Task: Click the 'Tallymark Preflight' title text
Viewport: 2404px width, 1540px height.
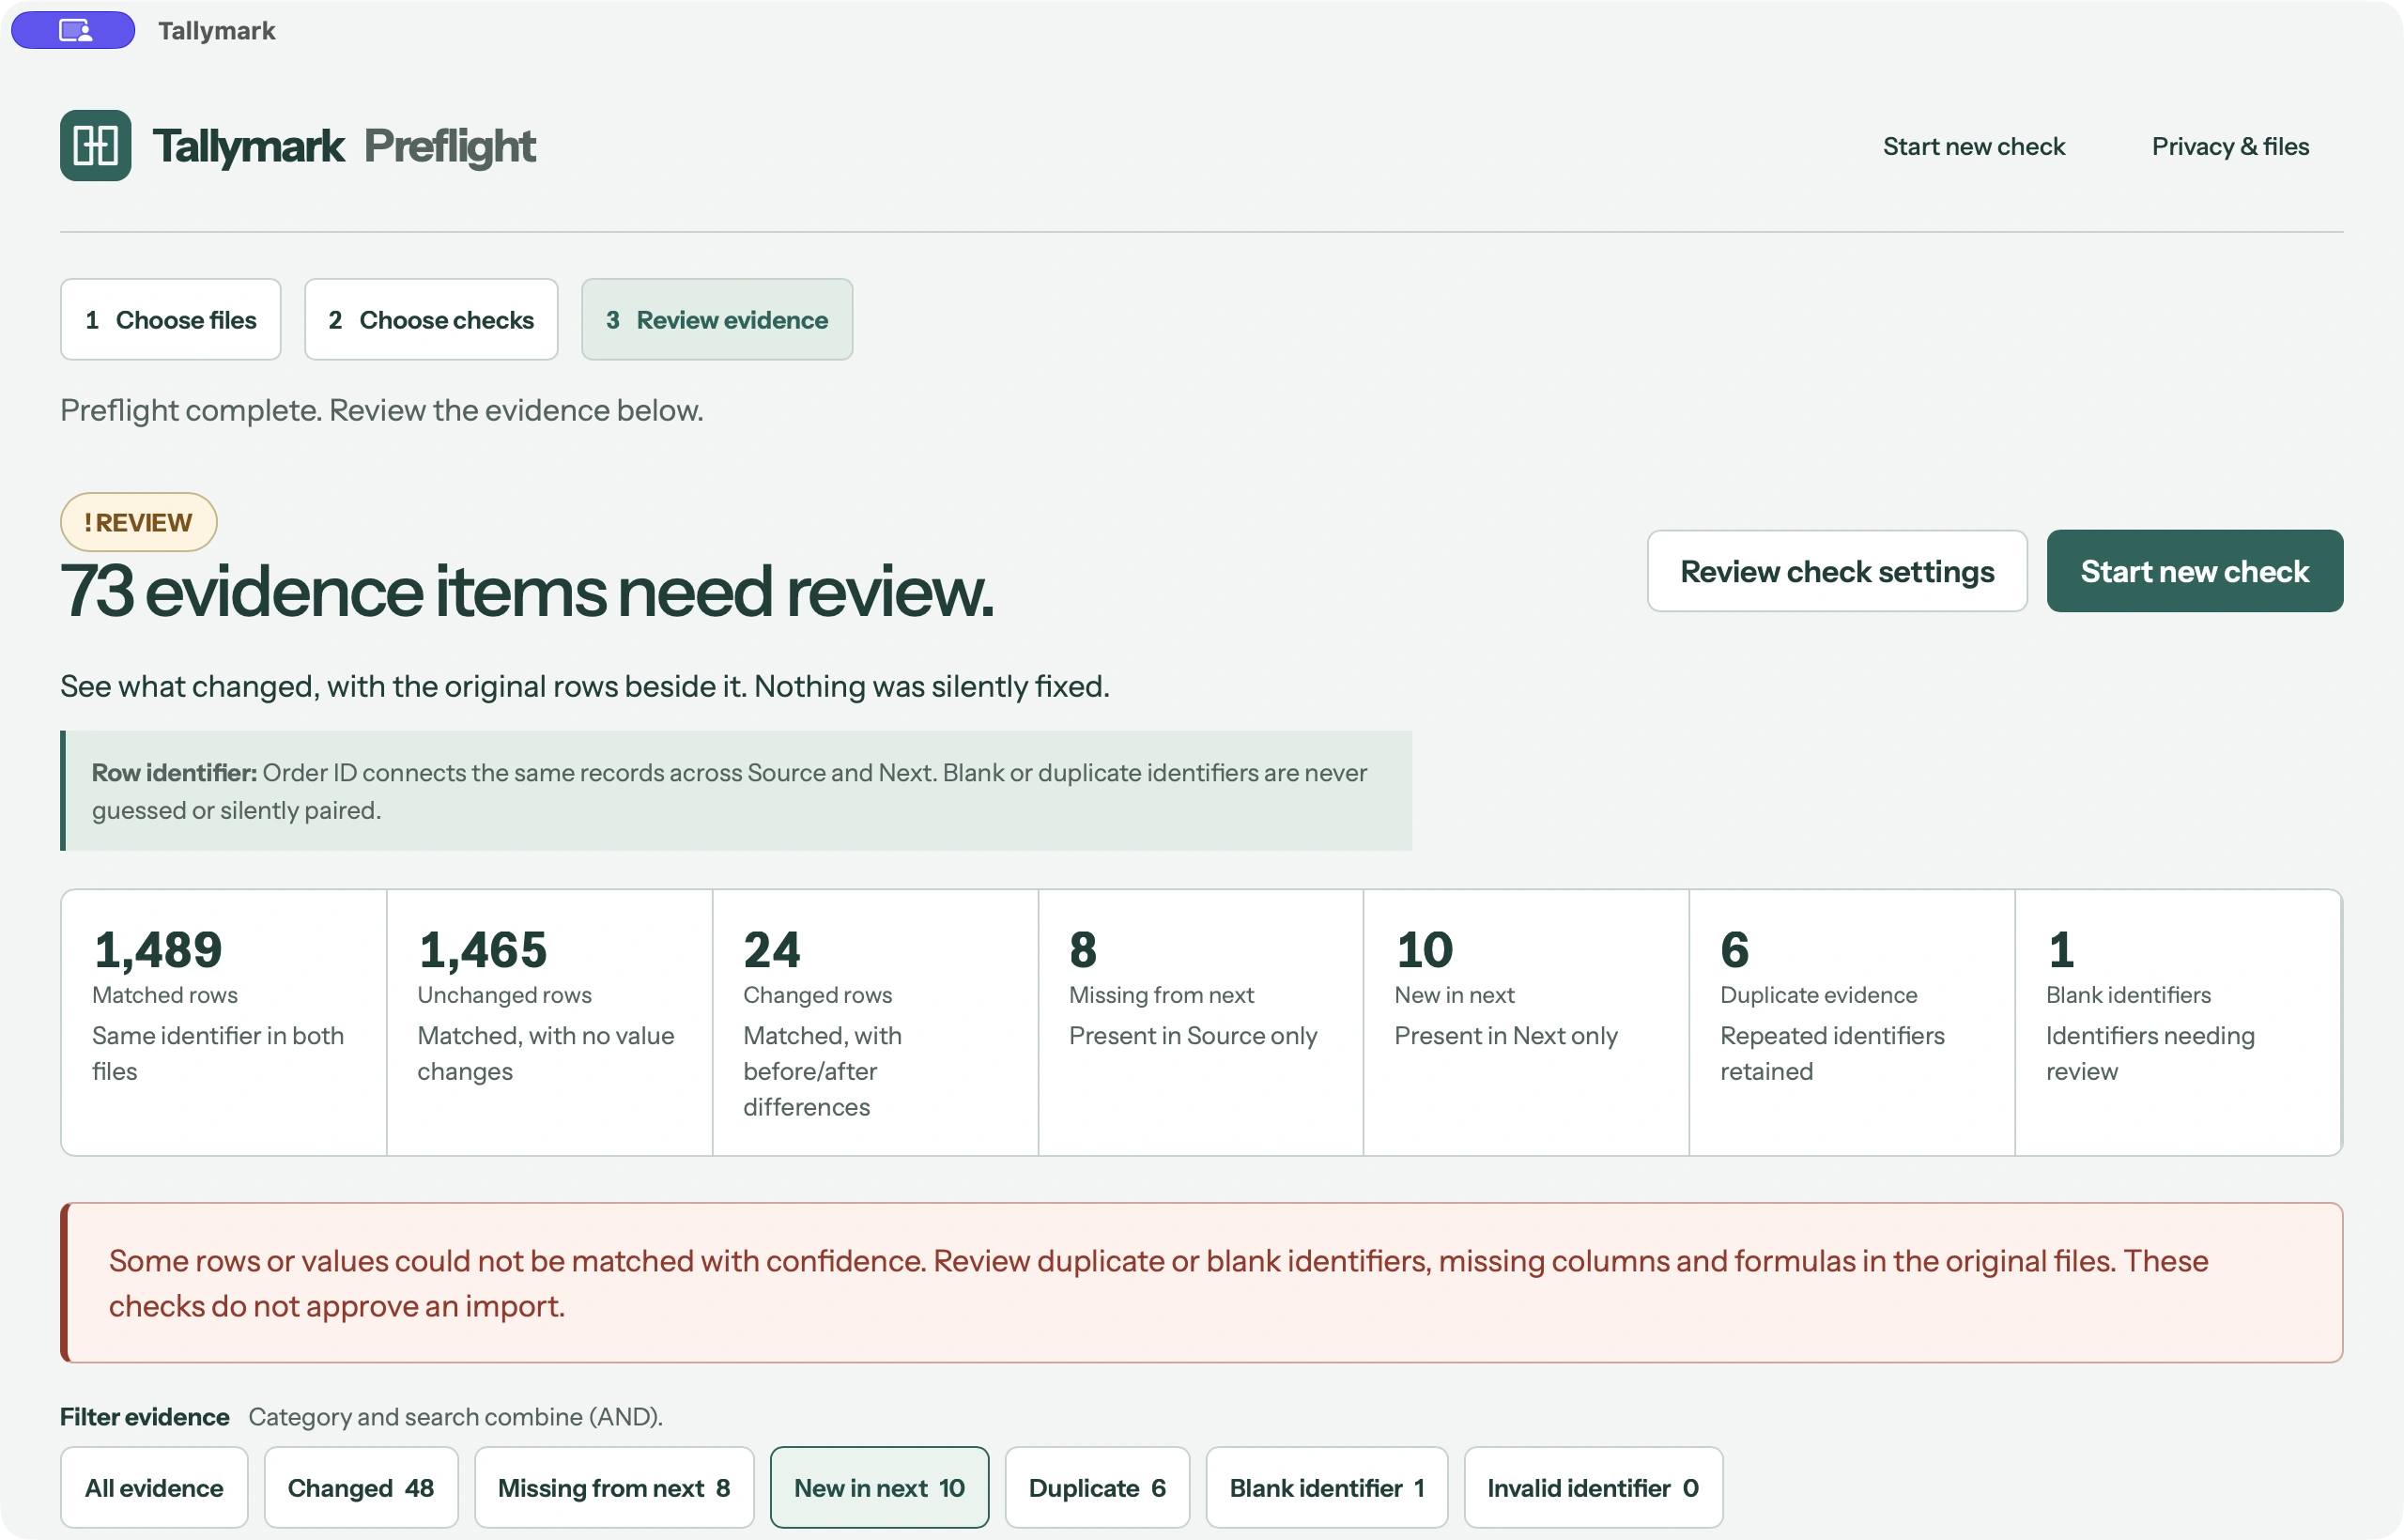Action: [x=344, y=146]
